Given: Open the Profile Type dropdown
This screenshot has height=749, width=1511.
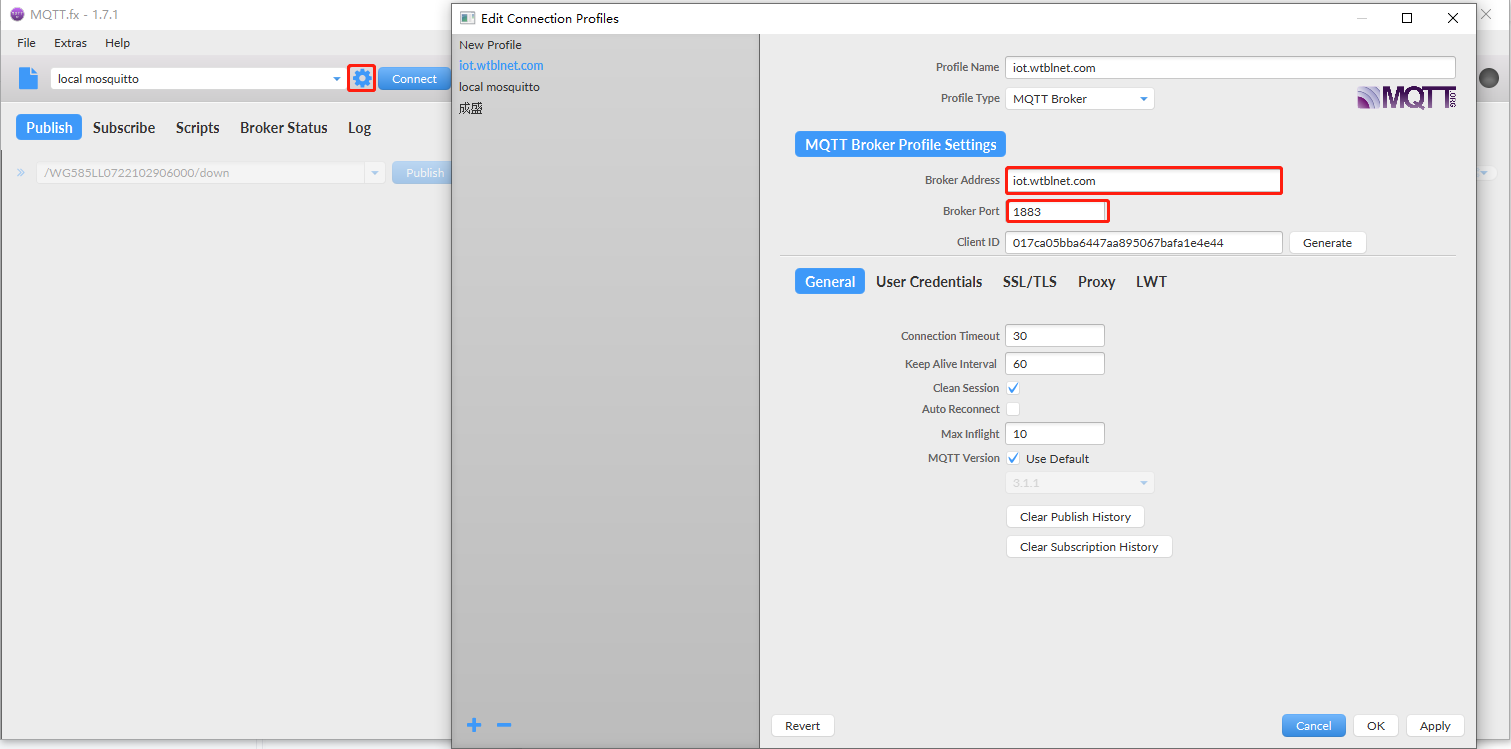Looking at the screenshot, I should pos(1079,99).
